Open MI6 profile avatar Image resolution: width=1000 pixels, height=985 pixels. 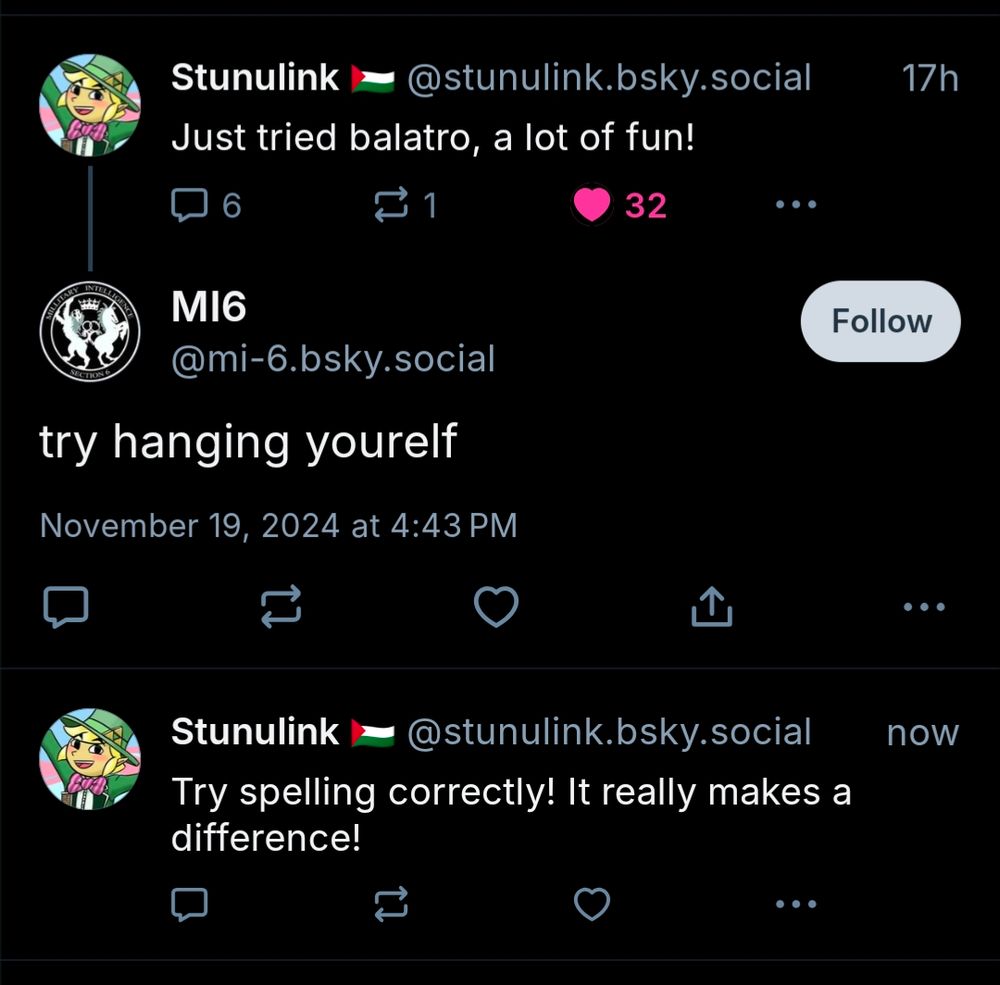pos(89,331)
